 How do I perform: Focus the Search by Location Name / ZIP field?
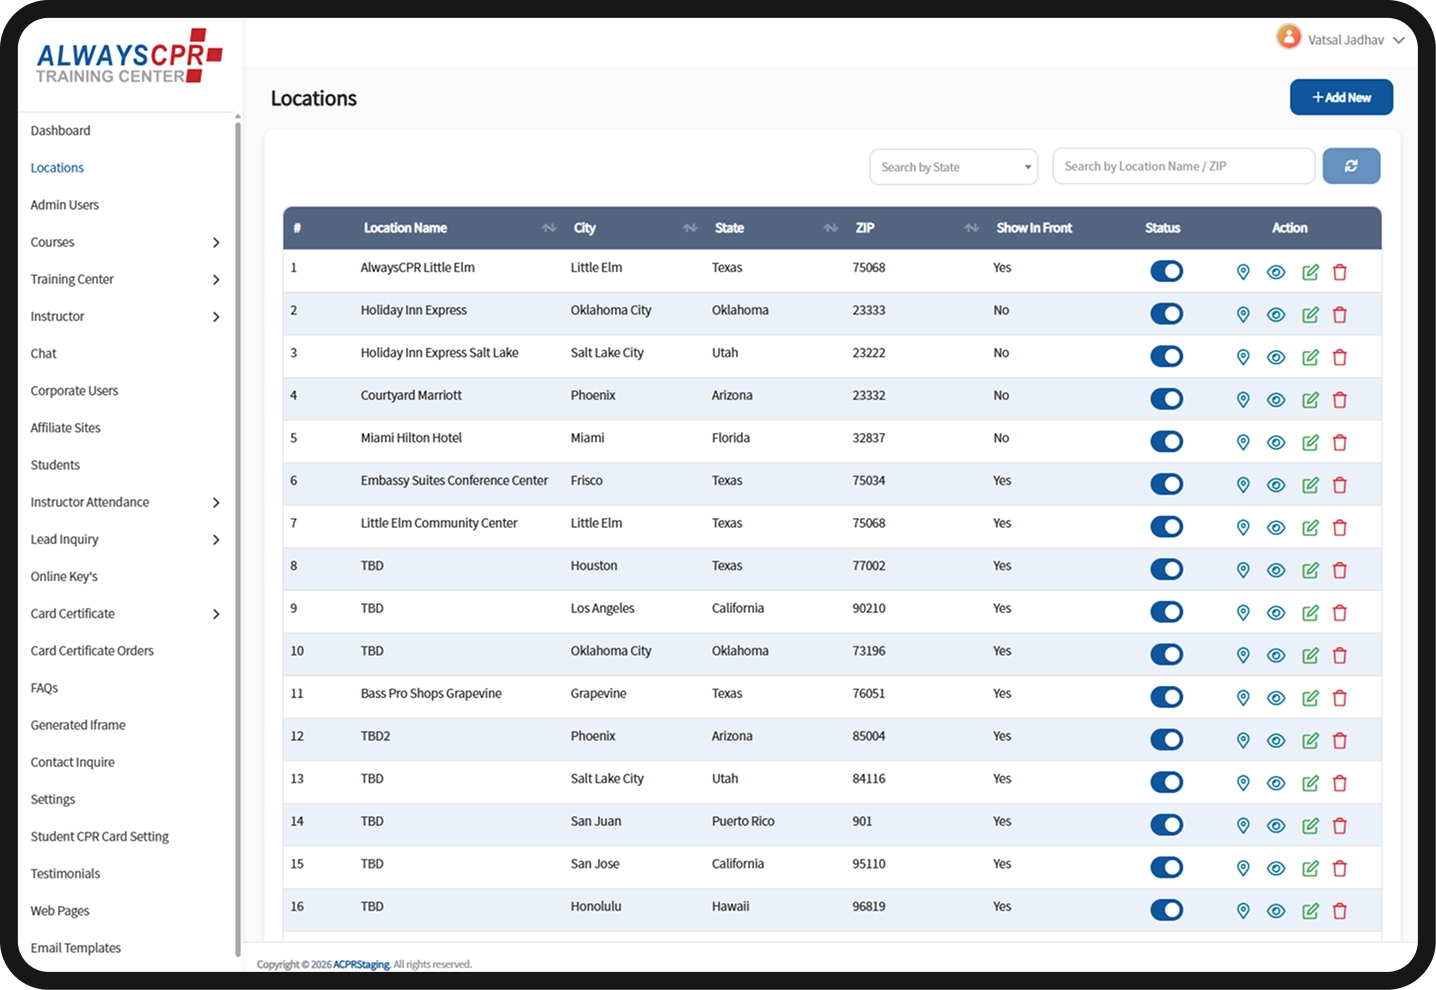point(1183,166)
